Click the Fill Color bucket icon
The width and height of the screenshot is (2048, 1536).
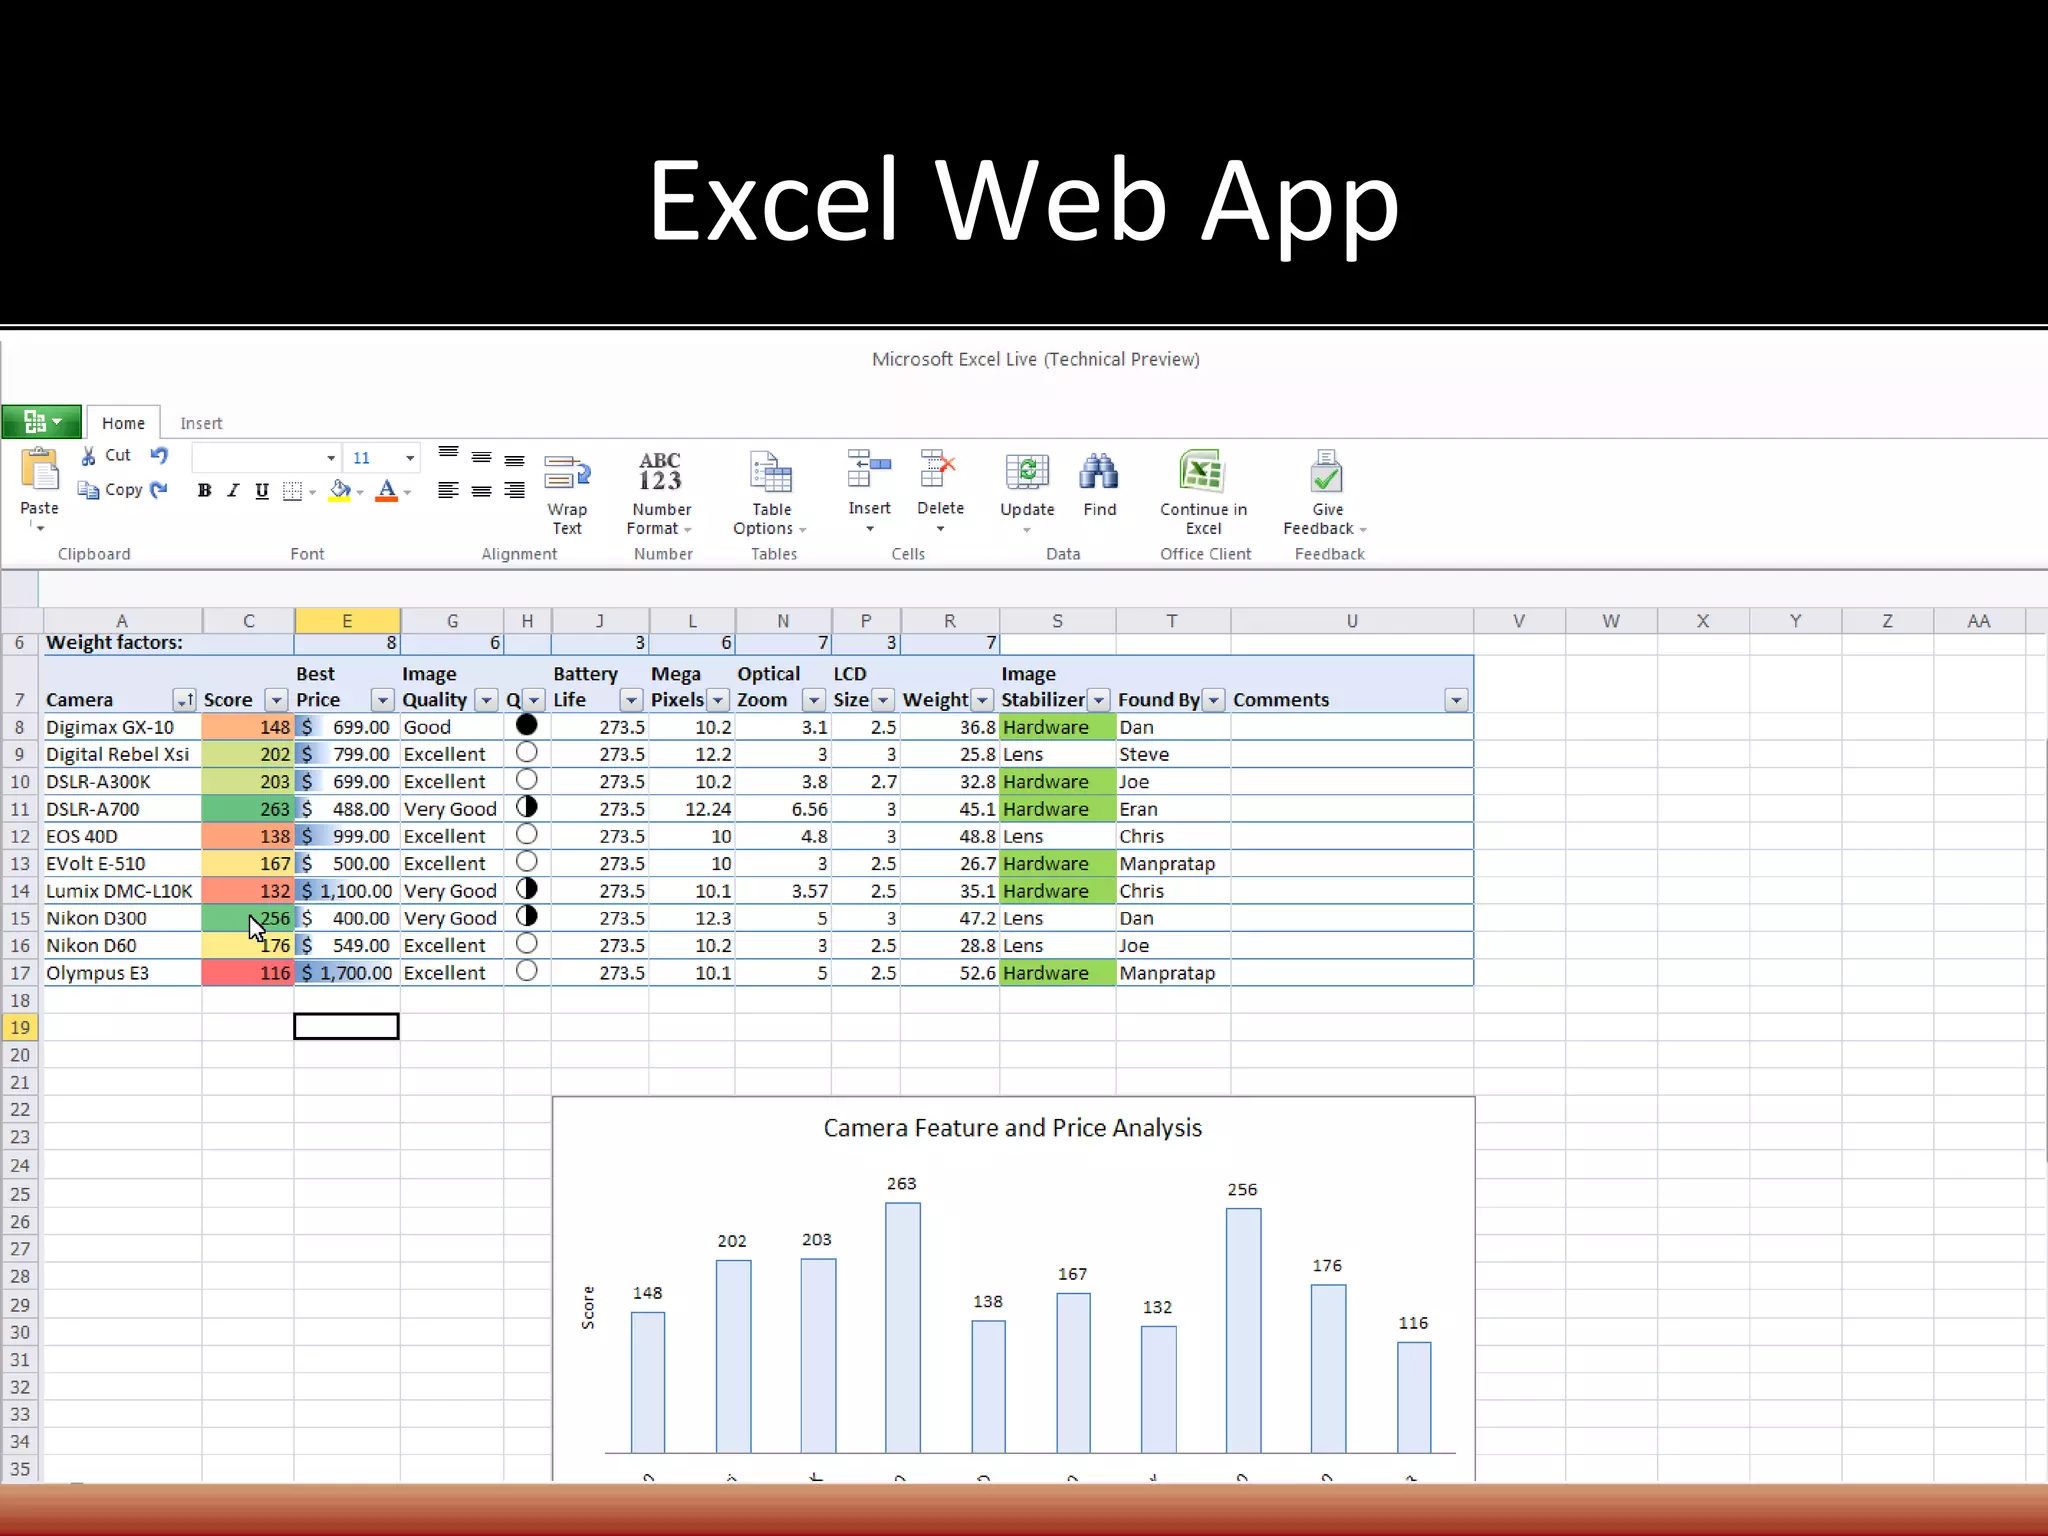point(341,490)
